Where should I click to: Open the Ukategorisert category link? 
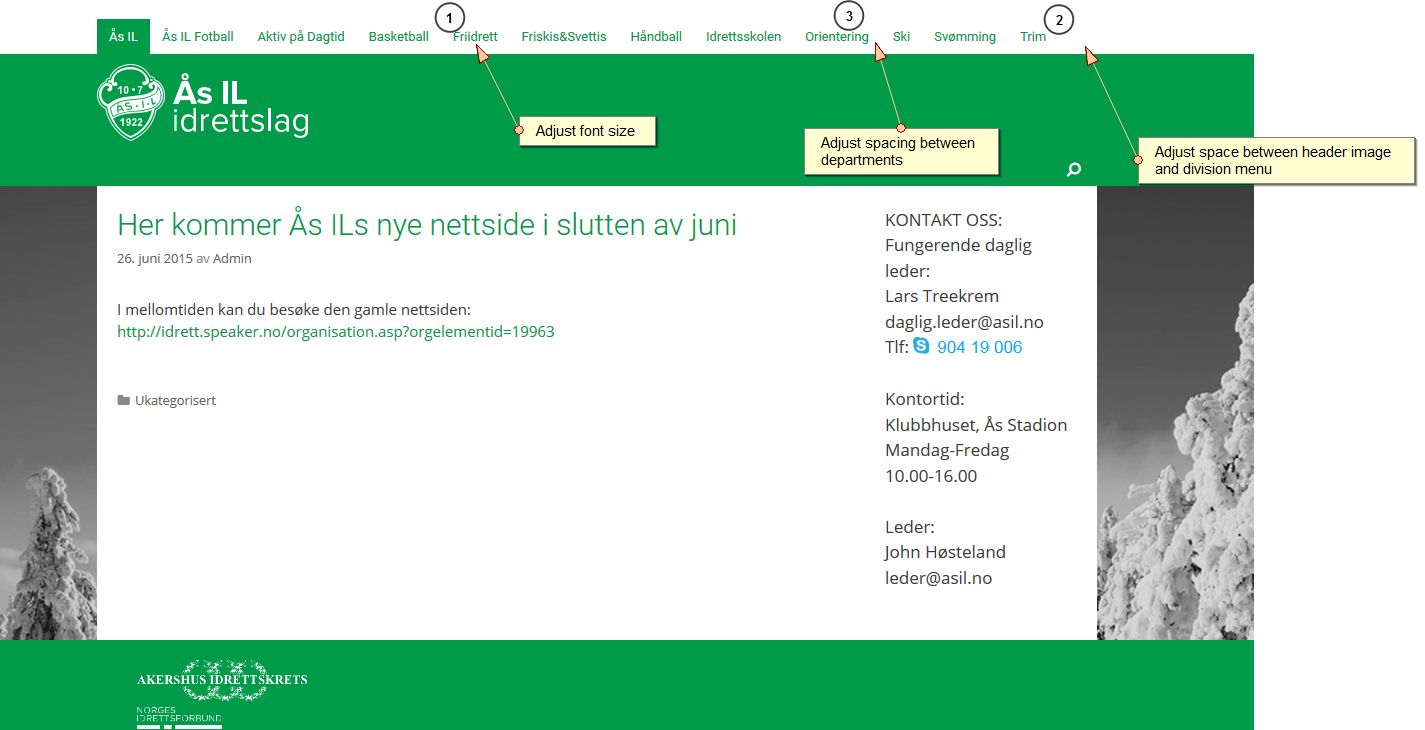point(175,401)
